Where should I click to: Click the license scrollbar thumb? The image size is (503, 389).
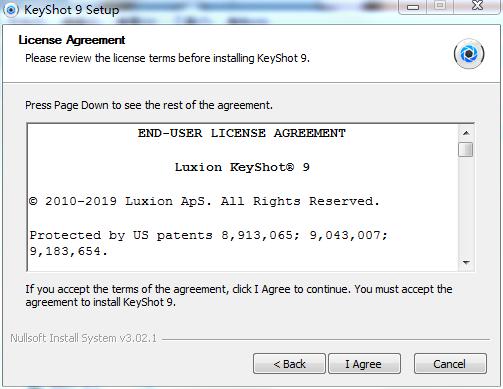pos(466,149)
